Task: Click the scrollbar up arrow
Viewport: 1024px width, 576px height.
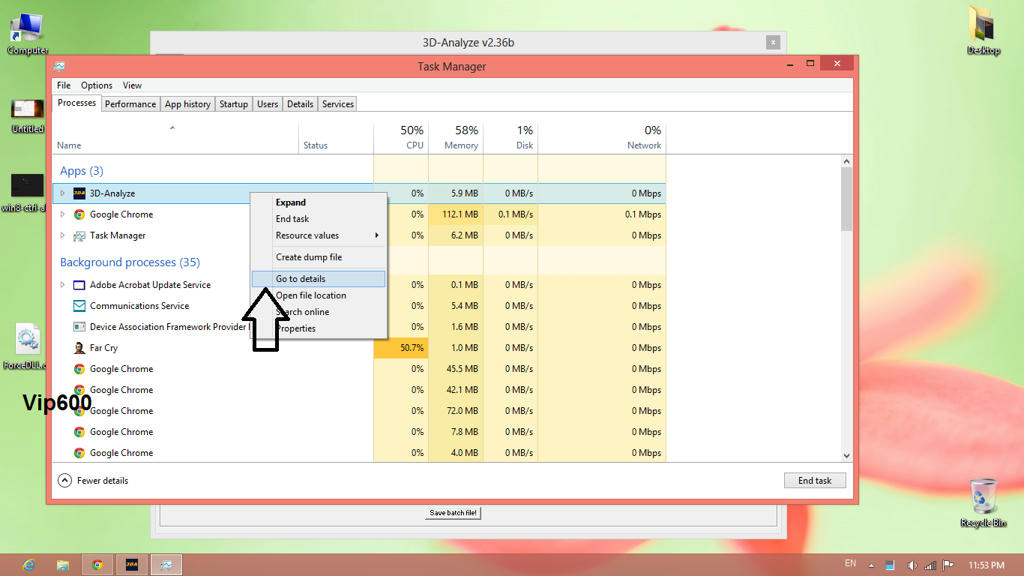Action: 846,161
